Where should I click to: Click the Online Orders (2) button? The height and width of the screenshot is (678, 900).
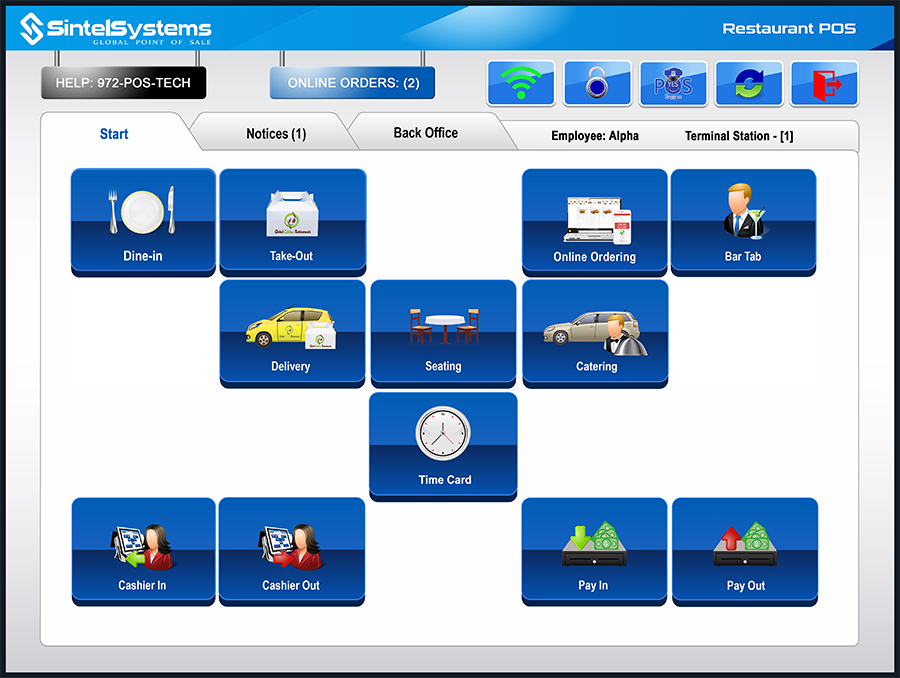(x=352, y=83)
